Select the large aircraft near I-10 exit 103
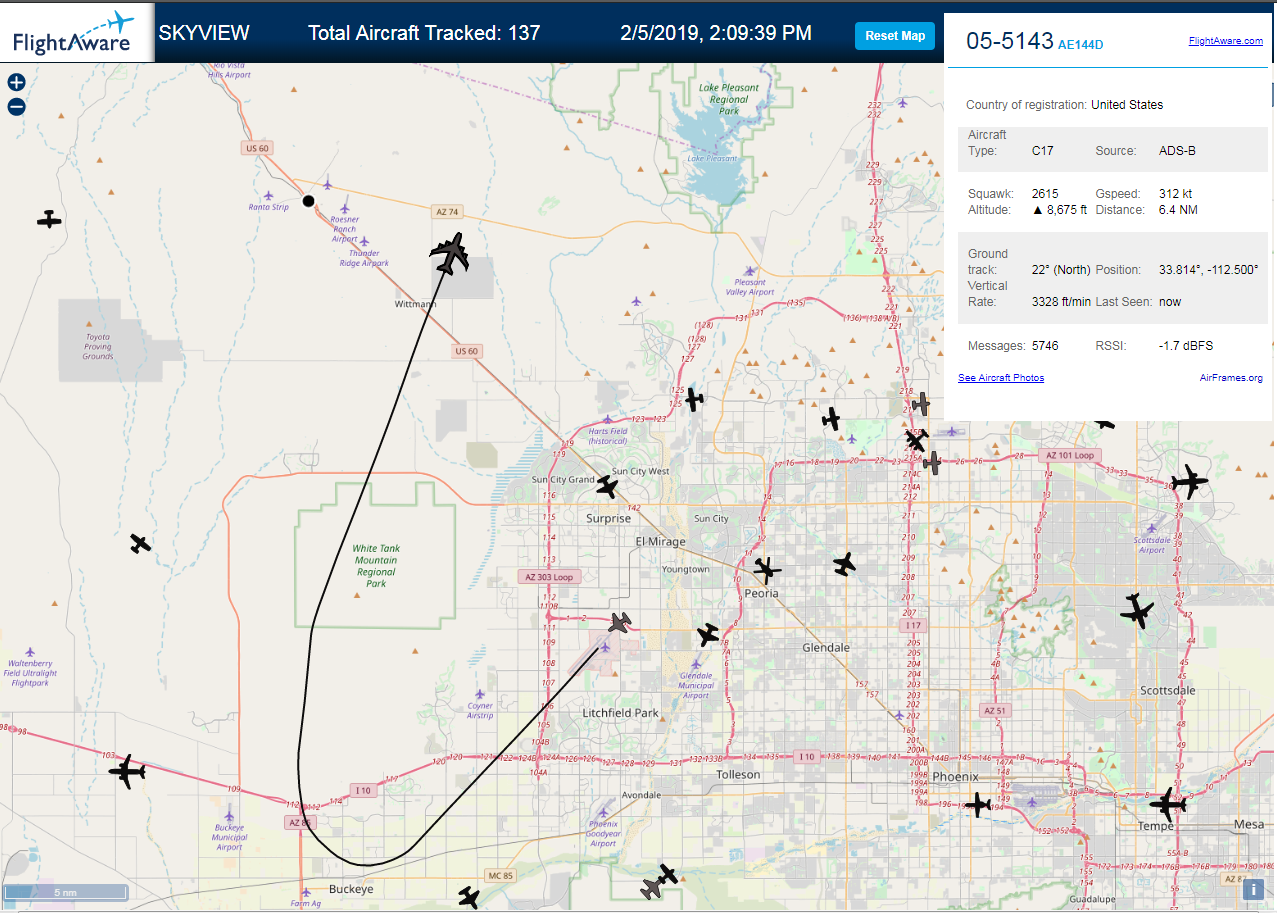The width and height of the screenshot is (1277, 913). (127, 772)
